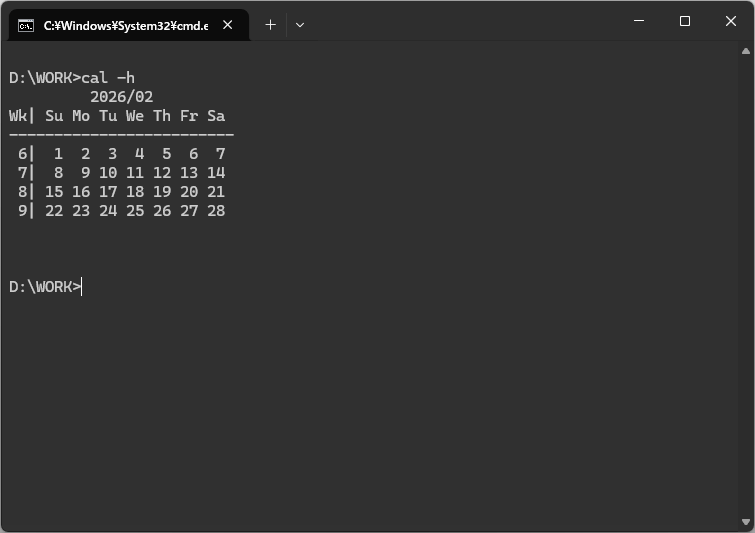The image size is (755, 533).
Task: Click the scrollbar down arrow
Action: (x=746, y=522)
